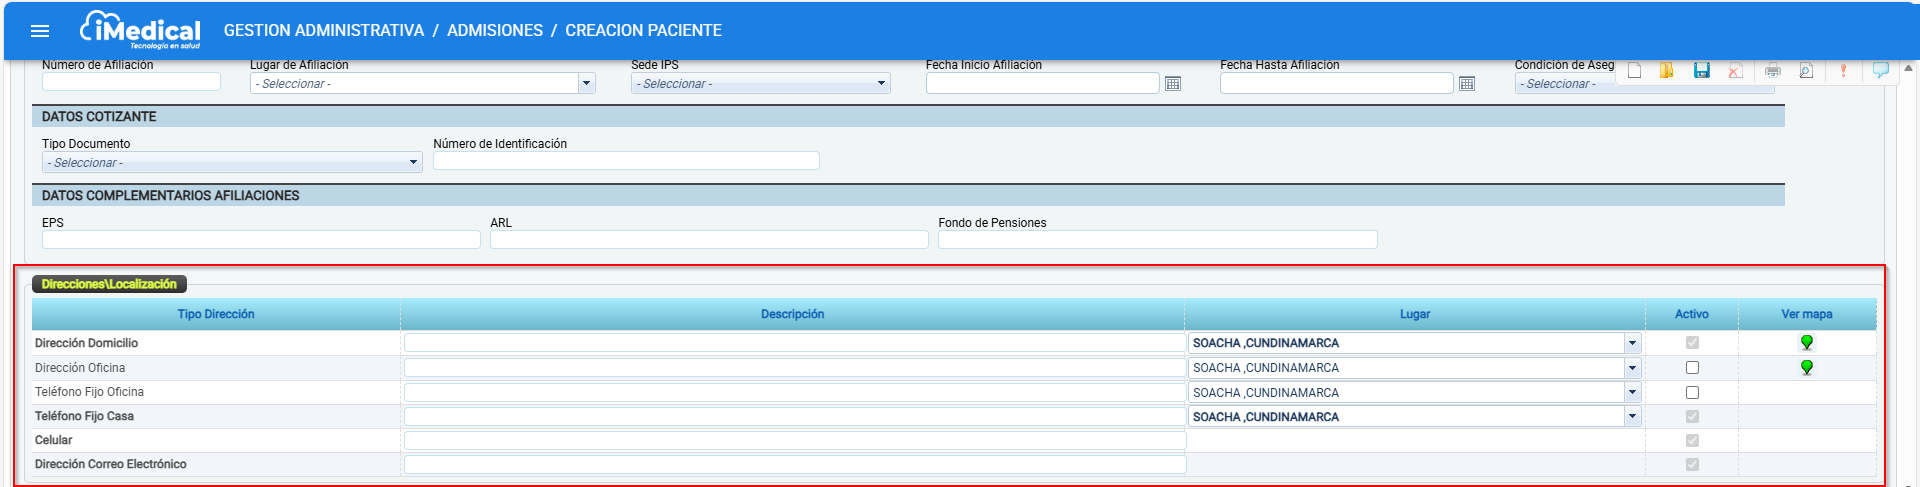Image resolution: width=1920 pixels, height=487 pixels.
Task: Click the scrollbar up arrow
Action: click(x=1908, y=68)
